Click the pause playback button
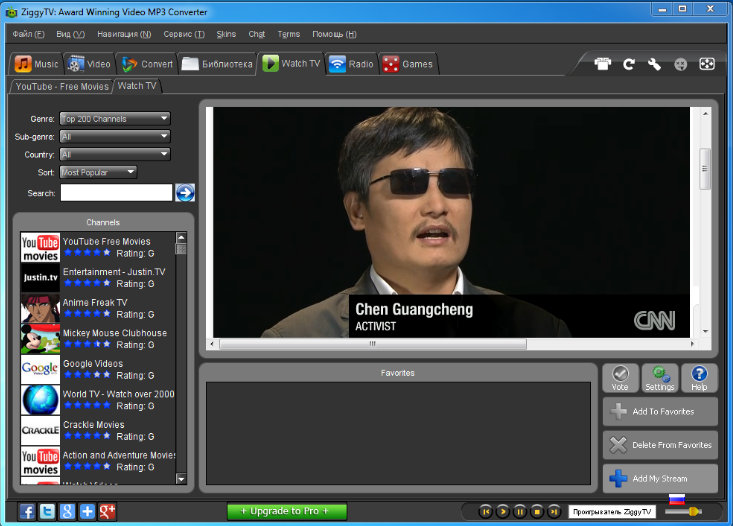The height and width of the screenshot is (526, 733). [x=520, y=512]
